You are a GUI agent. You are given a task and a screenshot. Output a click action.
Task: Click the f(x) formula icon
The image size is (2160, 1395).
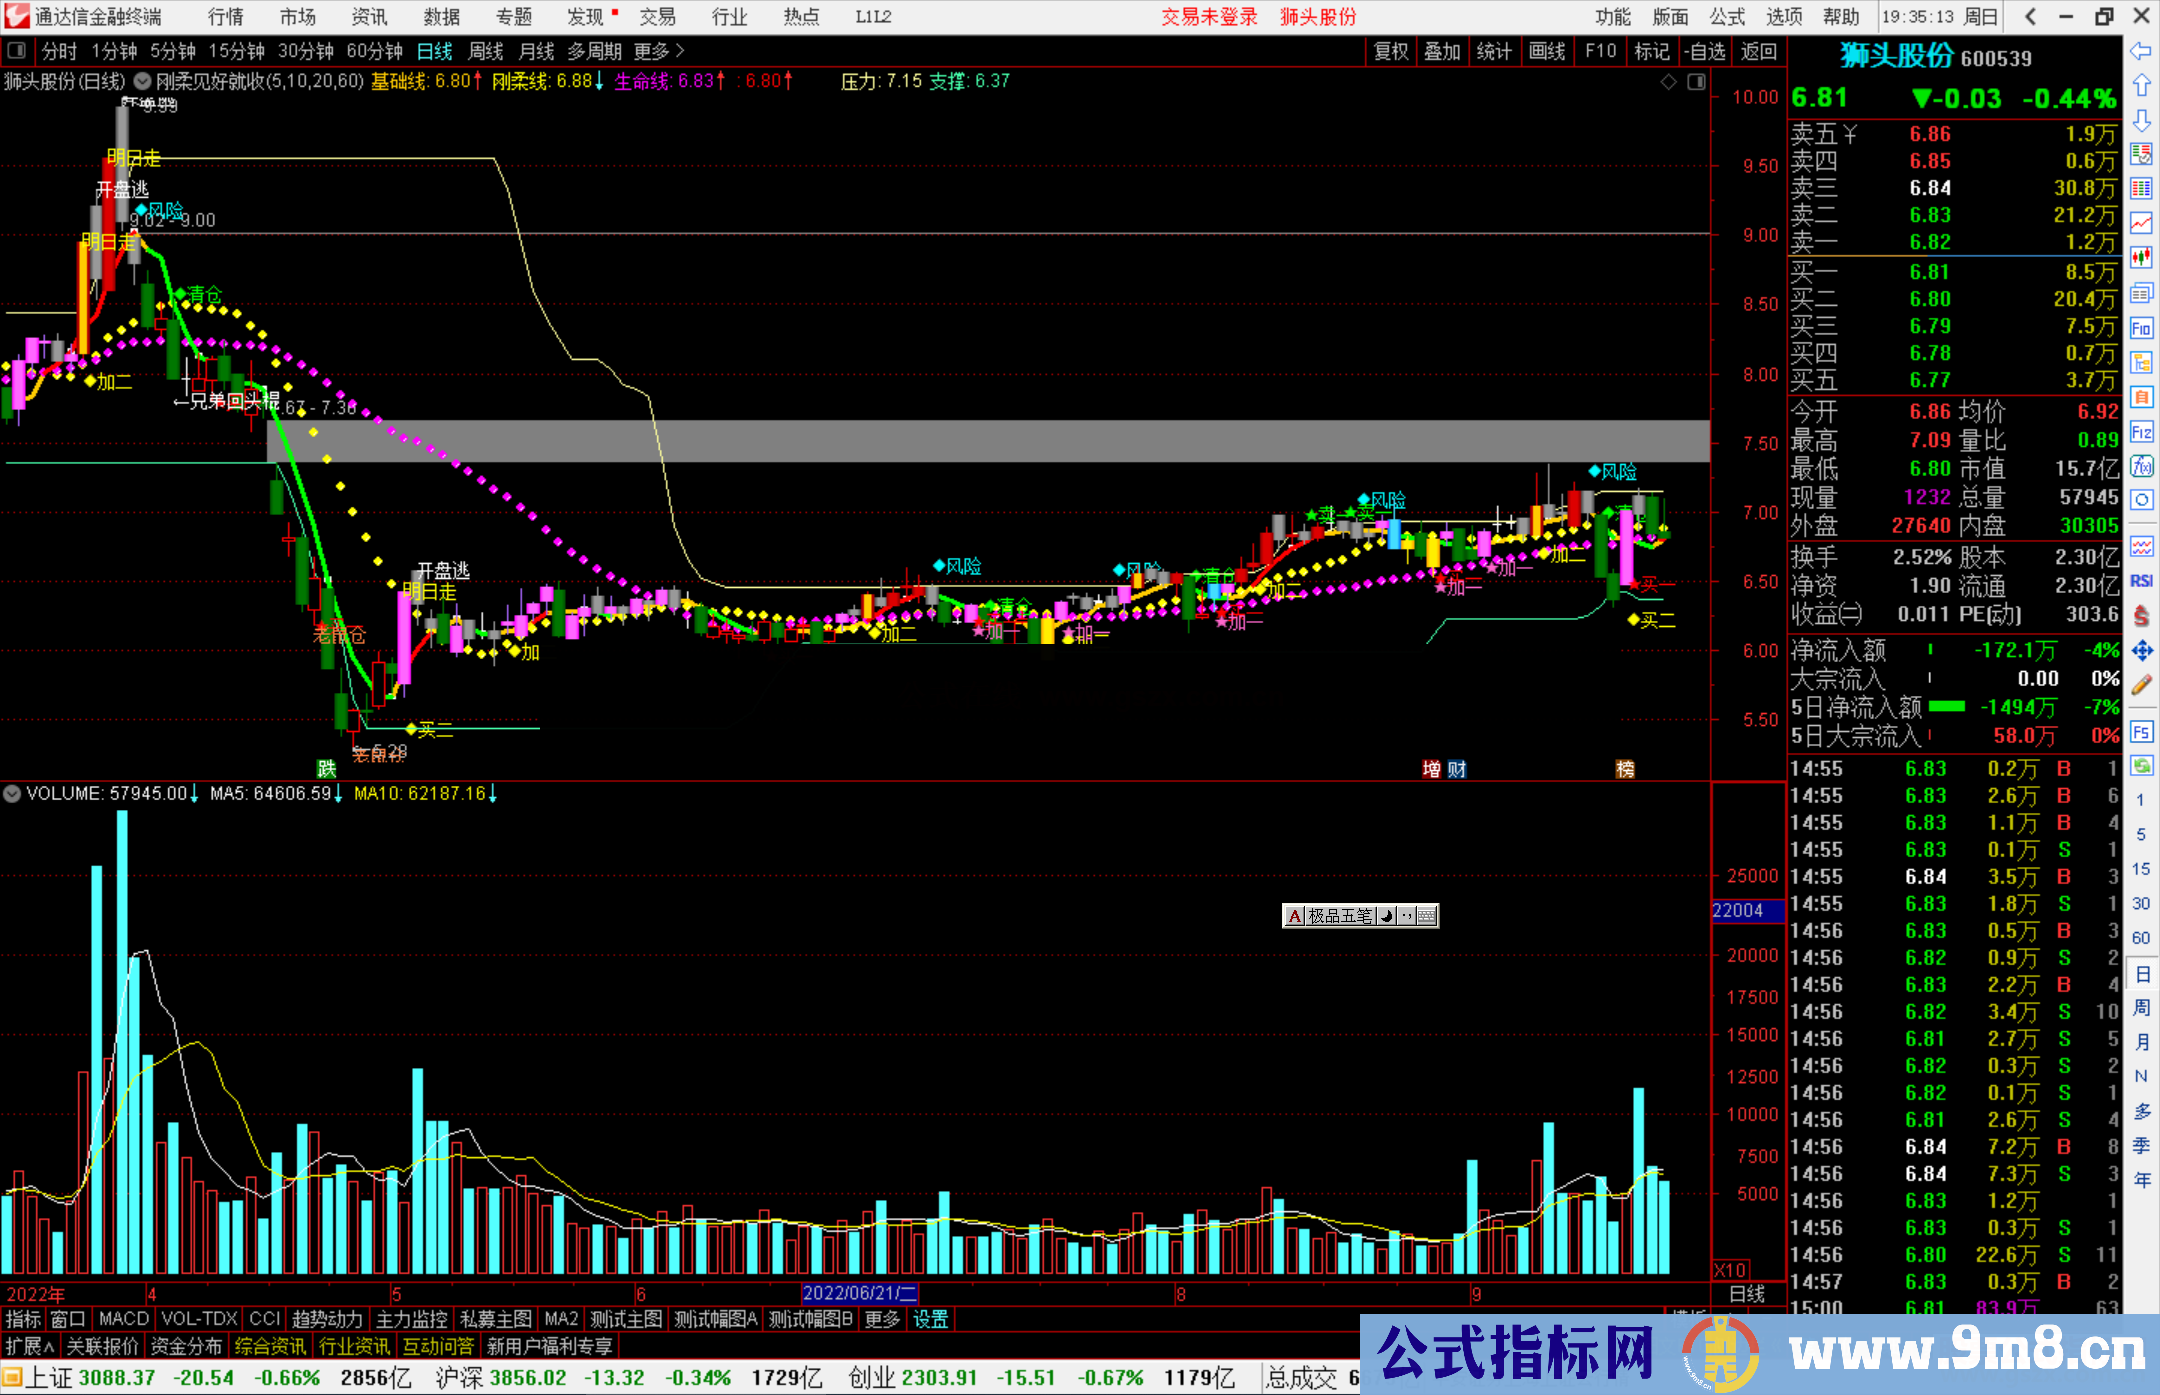coord(2141,466)
